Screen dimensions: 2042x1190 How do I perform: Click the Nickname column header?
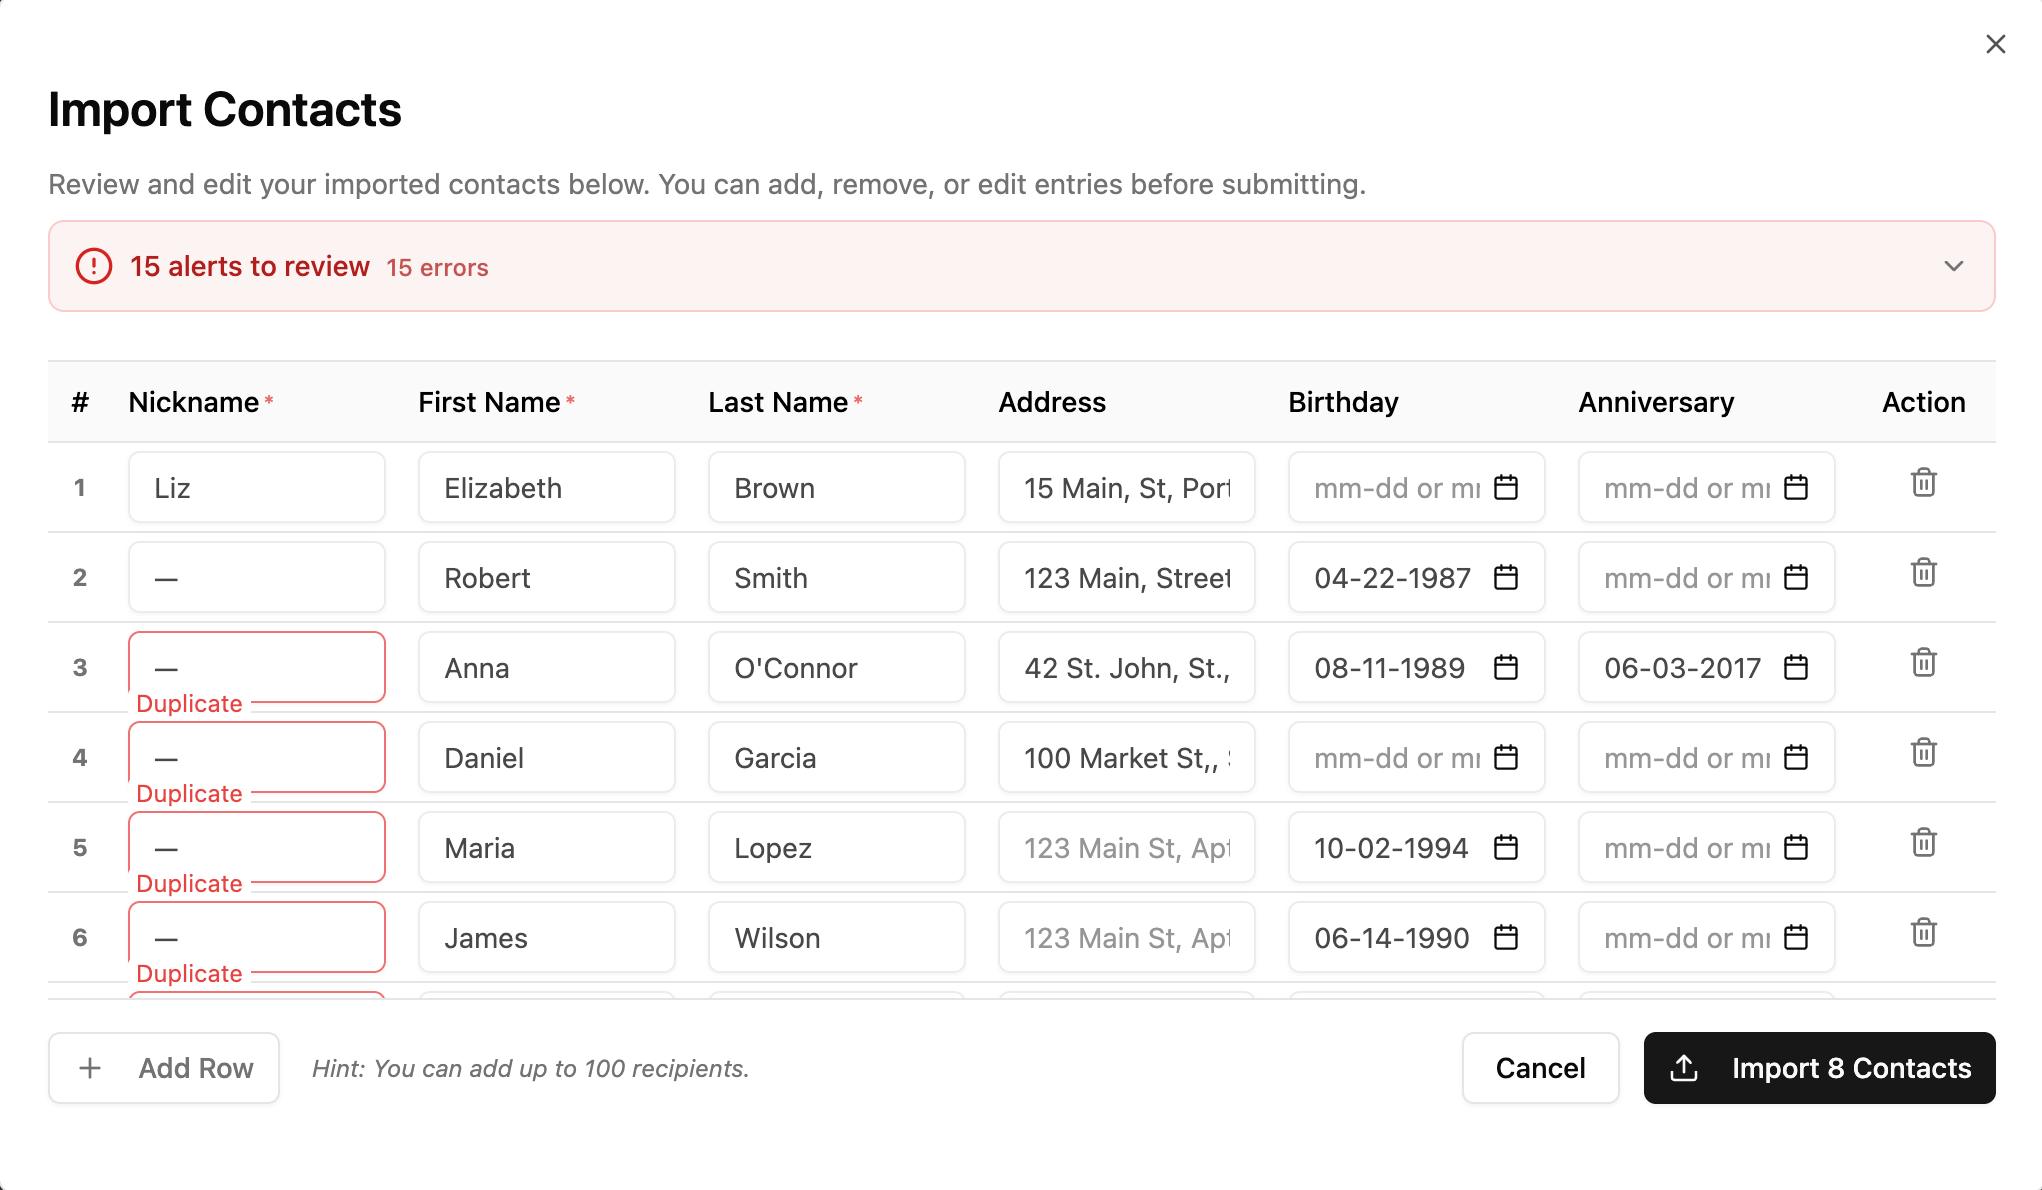tap(200, 402)
